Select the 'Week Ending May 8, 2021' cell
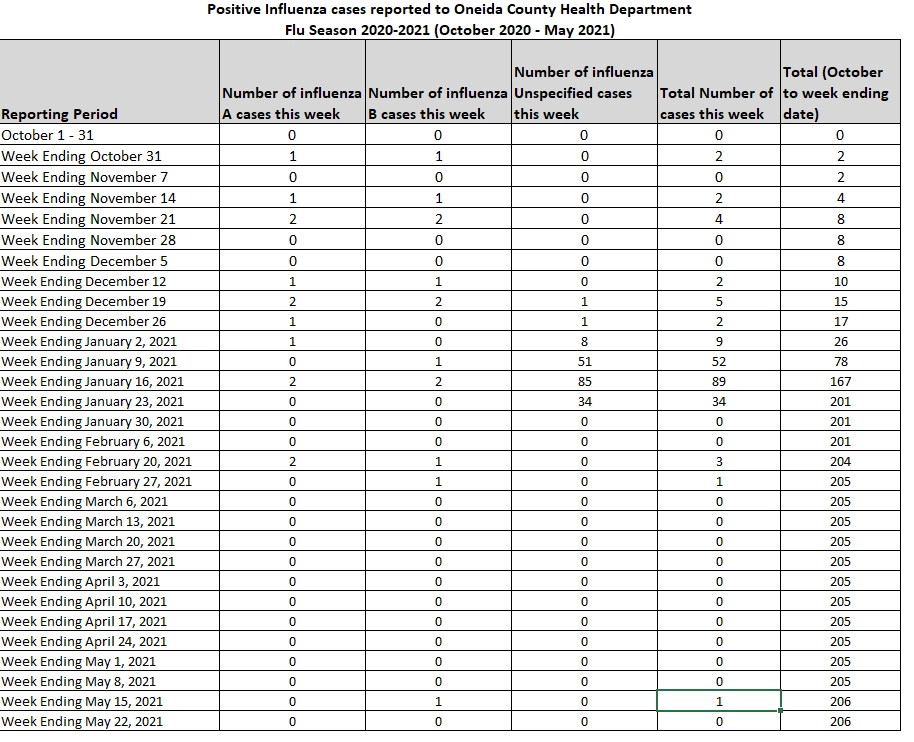Viewport: 914px width, 742px height. 110,681
